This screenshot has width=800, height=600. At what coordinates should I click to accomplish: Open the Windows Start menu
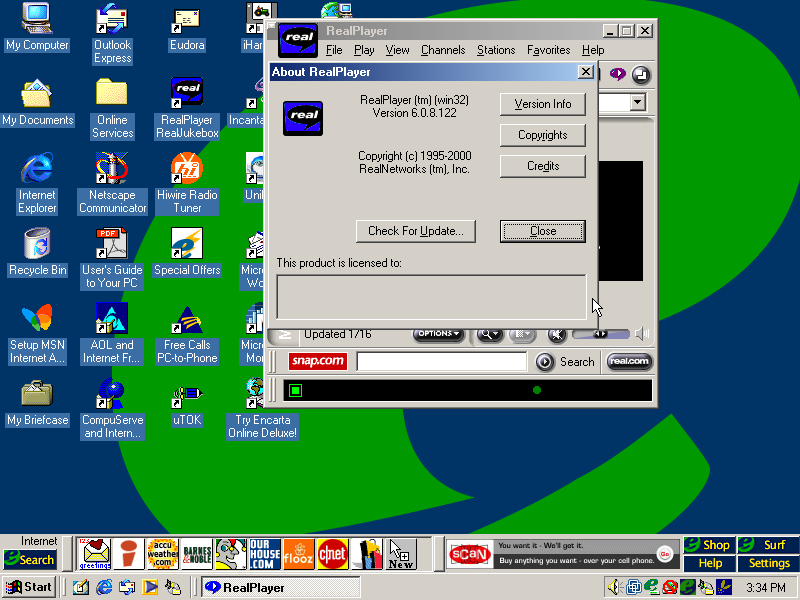coord(29,587)
